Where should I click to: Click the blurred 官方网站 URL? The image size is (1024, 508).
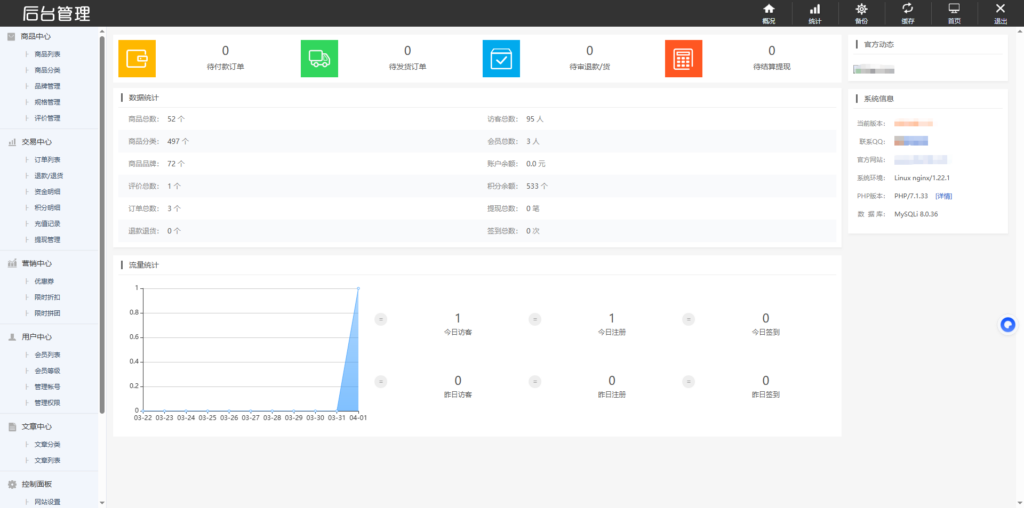(921, 159)
